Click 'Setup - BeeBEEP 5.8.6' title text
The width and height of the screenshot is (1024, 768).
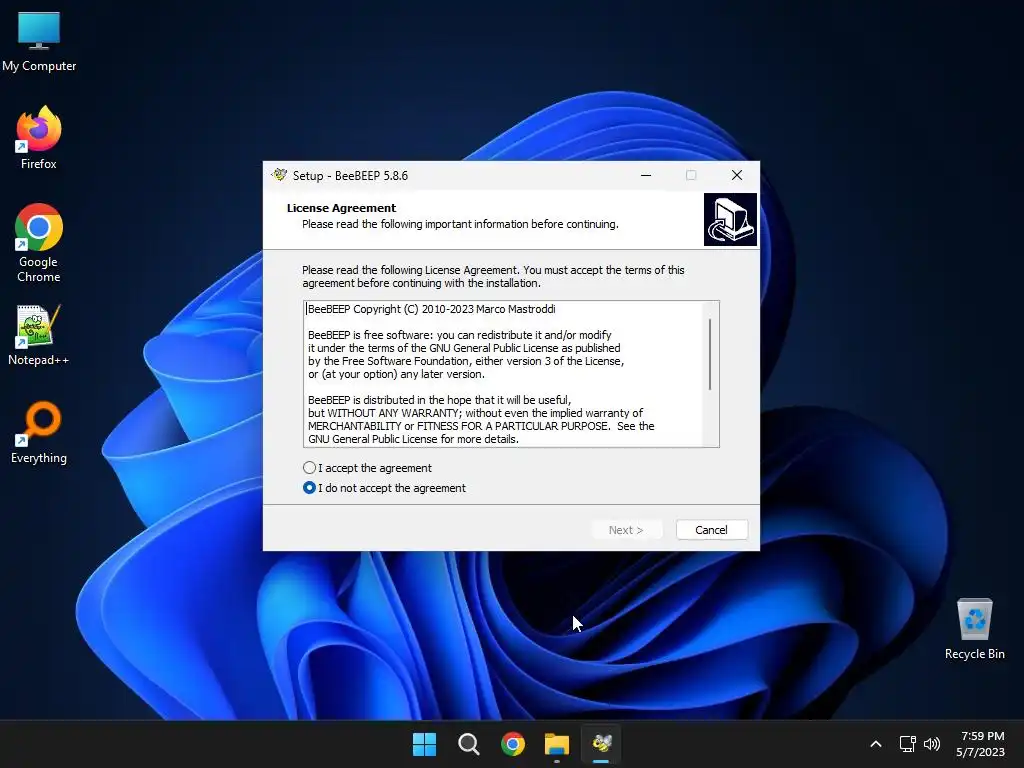pos(350,175)
